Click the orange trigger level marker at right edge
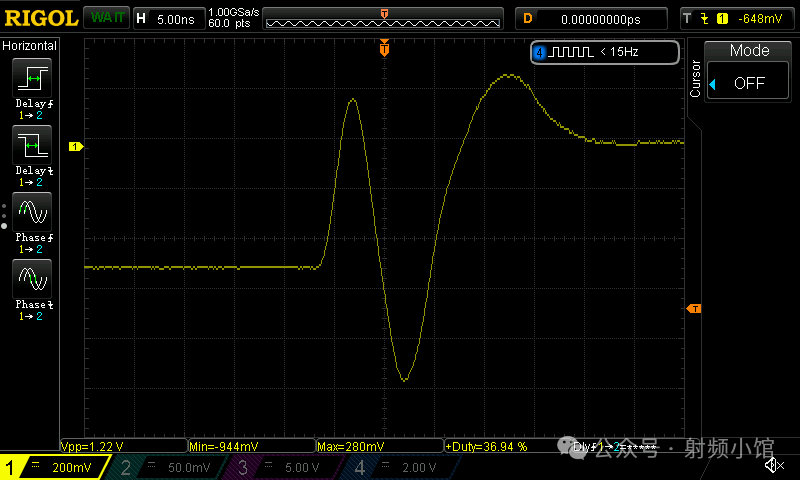This screenshot has height=480, width=800. [x=694, y=308]
